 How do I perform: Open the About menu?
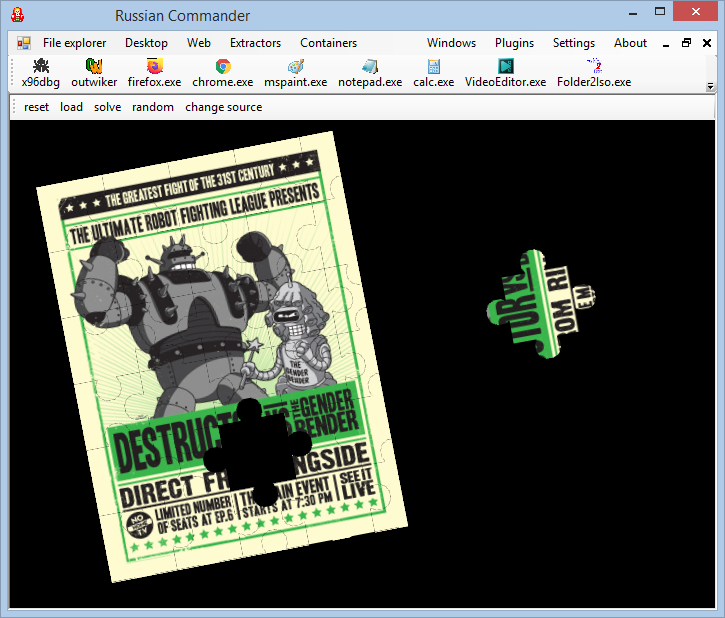coord(630,43)
